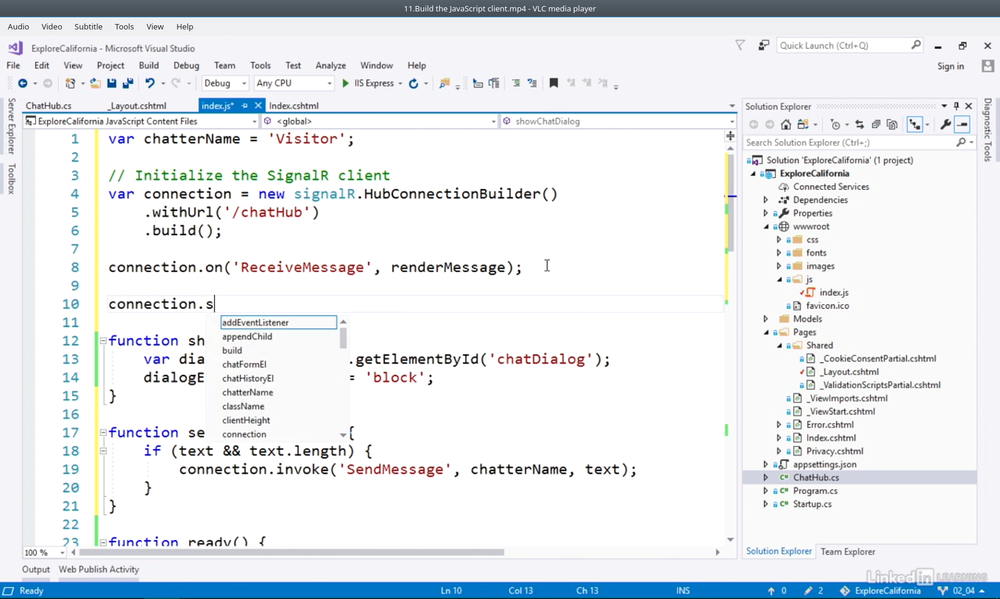Screen dimensions: 1000x599
Task: Collapse the Pages folder node
Action: pyautogui.click(x=766, y=332)
